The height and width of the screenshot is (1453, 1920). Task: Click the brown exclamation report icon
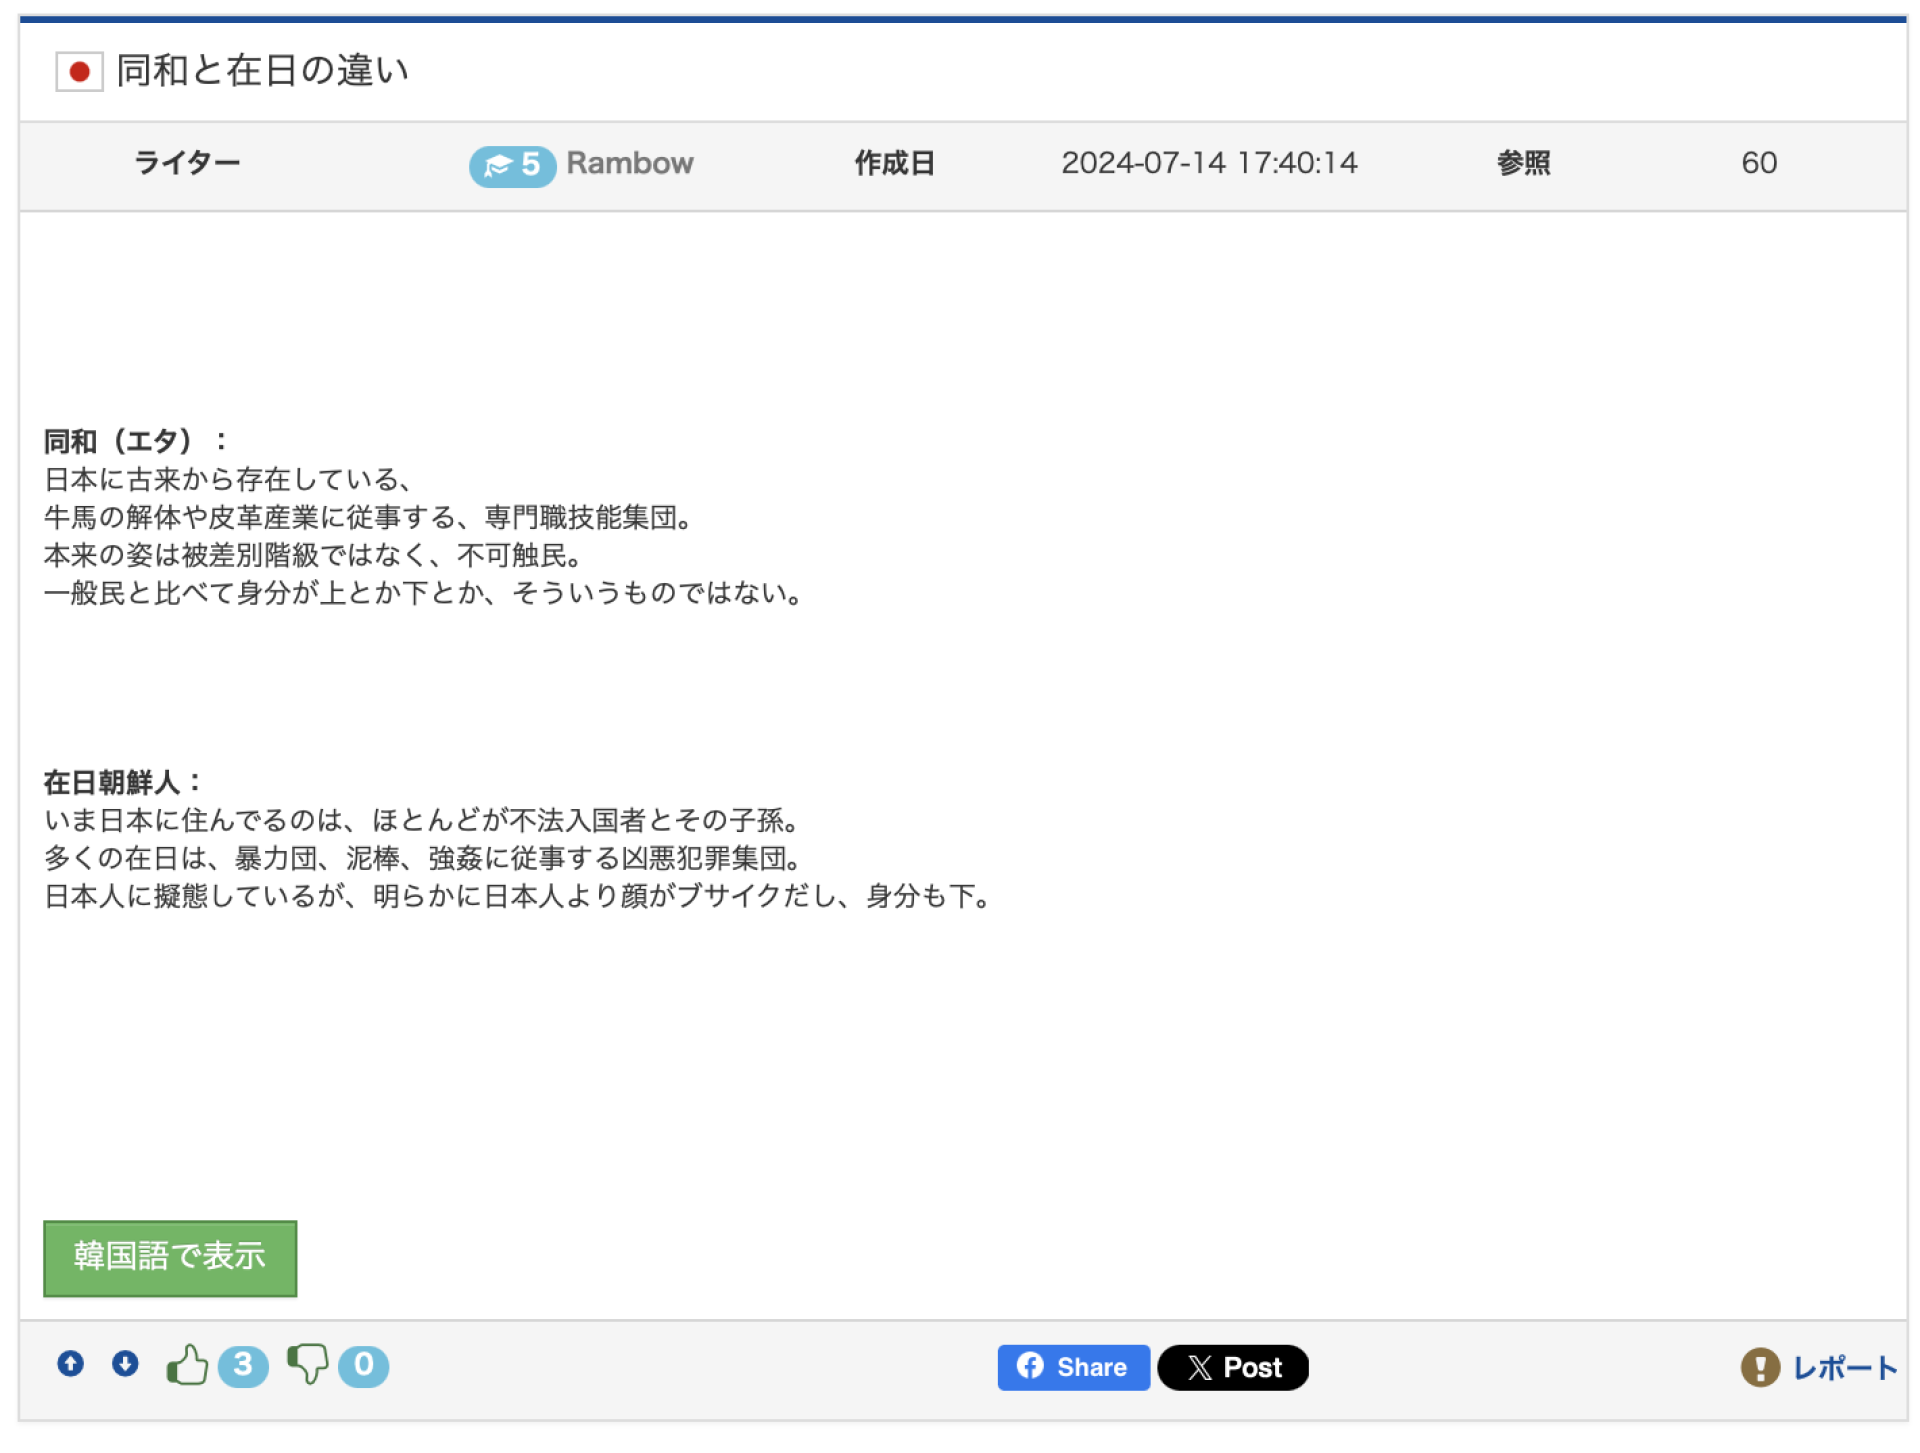[x=1759, y=1367]
